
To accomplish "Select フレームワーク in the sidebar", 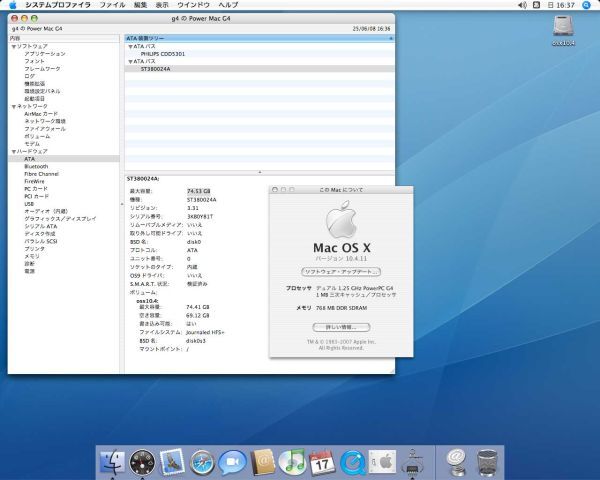I will pyautogui.click(x=42, y=69).
